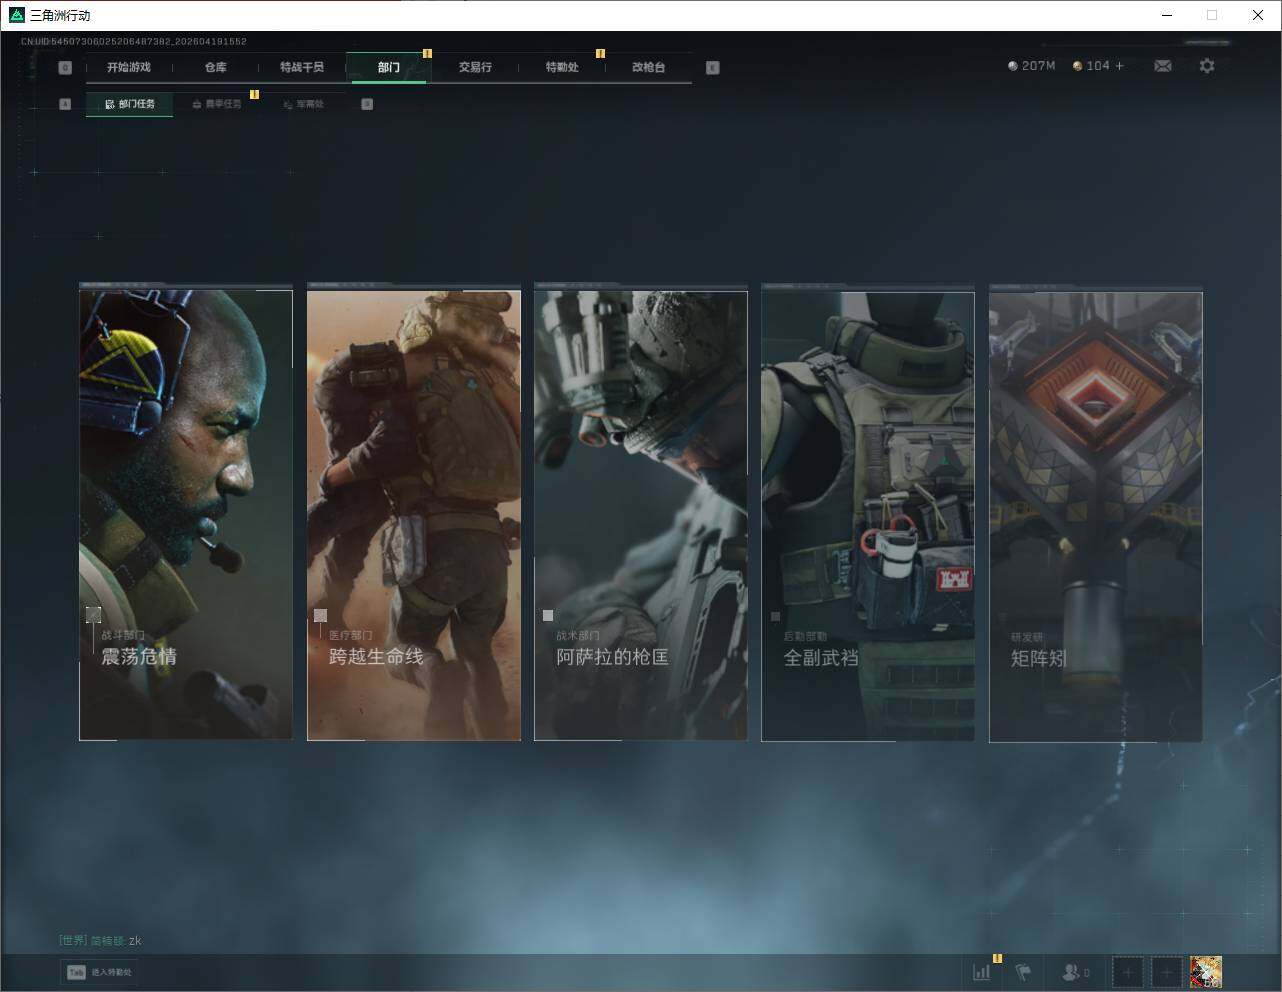Open the 改枪台 tab
The width and height of the screenshot is (1282, 992).
[x=648, y=67]
